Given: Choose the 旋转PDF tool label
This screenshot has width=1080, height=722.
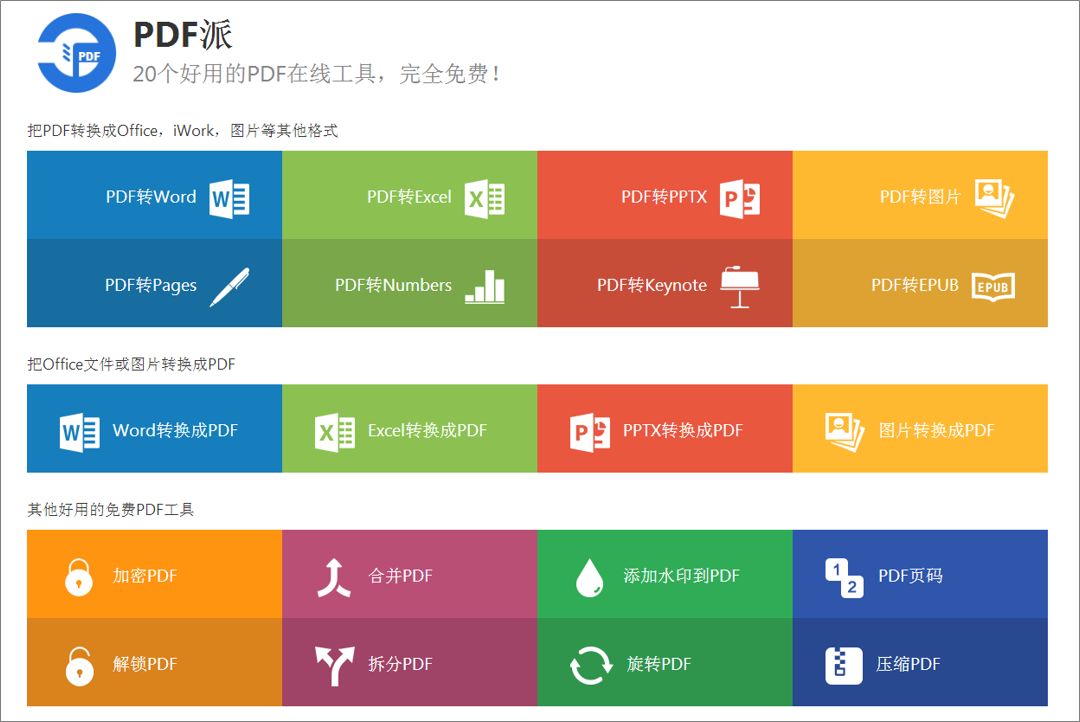Looking at the screenshot, I should click(658, 664).
